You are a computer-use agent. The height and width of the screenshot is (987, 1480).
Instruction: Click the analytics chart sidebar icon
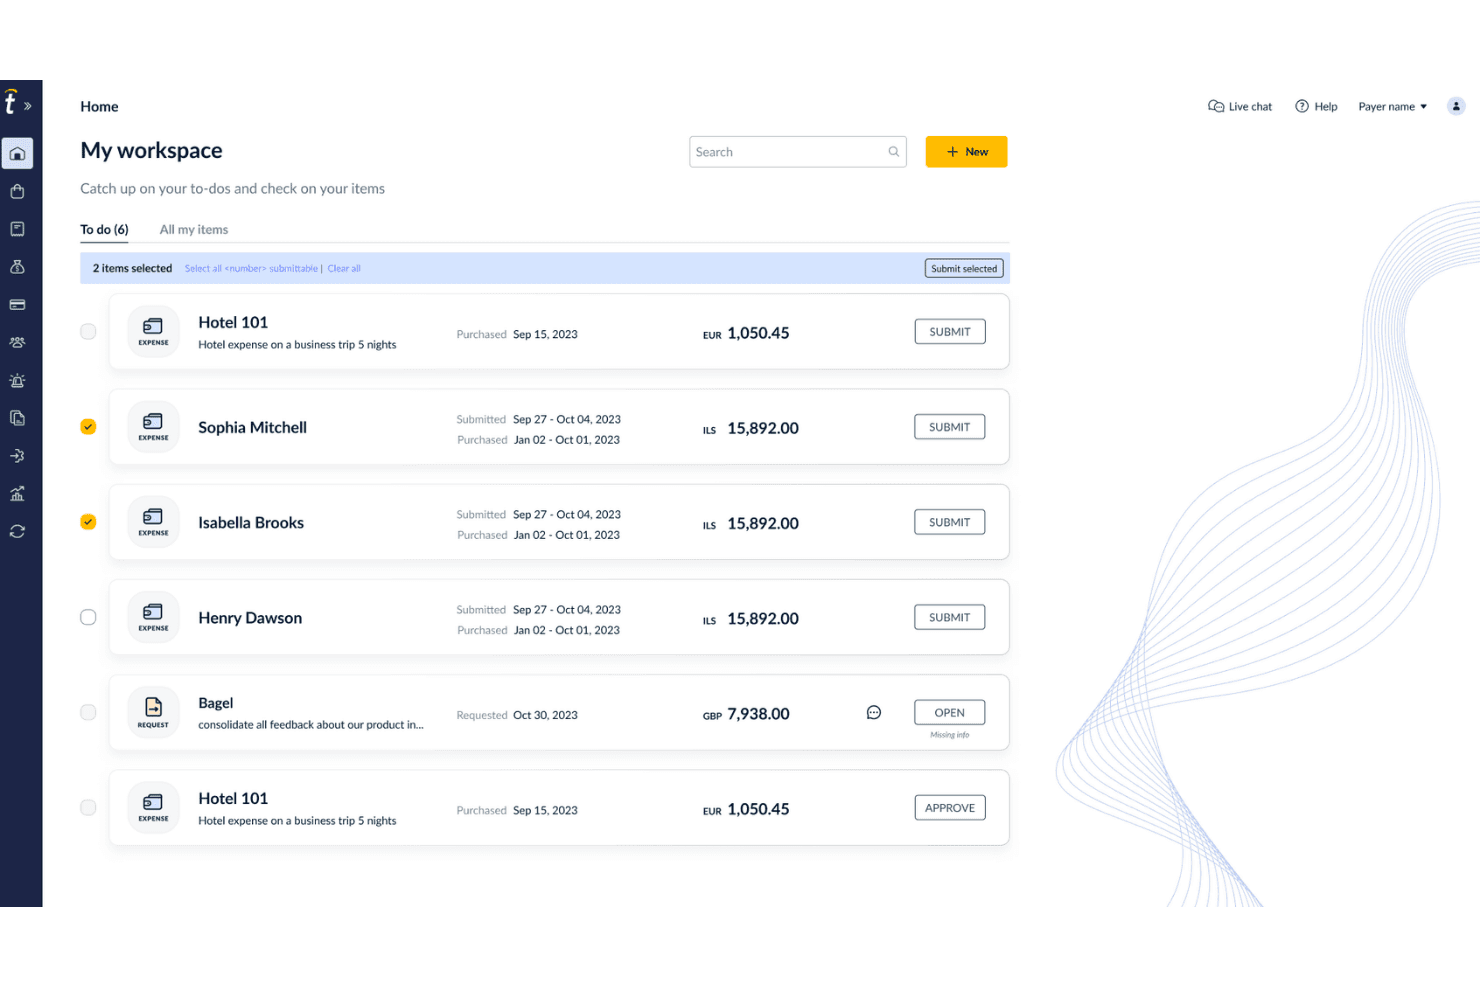point(17,494)
